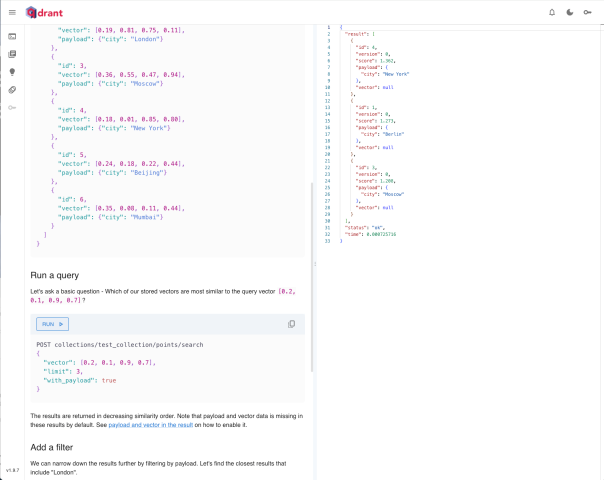Click the panel divider between tutorial and response
Viewport: 604px width, 480px height.
[x=314, y=264]
